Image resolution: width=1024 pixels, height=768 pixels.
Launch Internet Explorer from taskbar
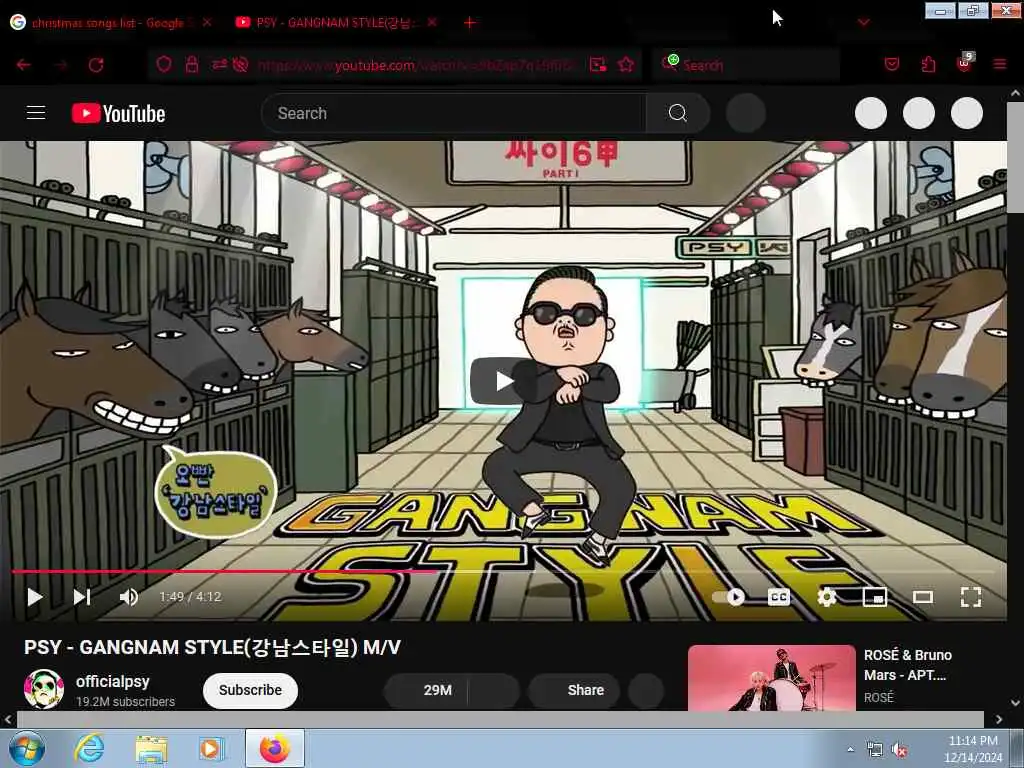(x=89, y=748)
